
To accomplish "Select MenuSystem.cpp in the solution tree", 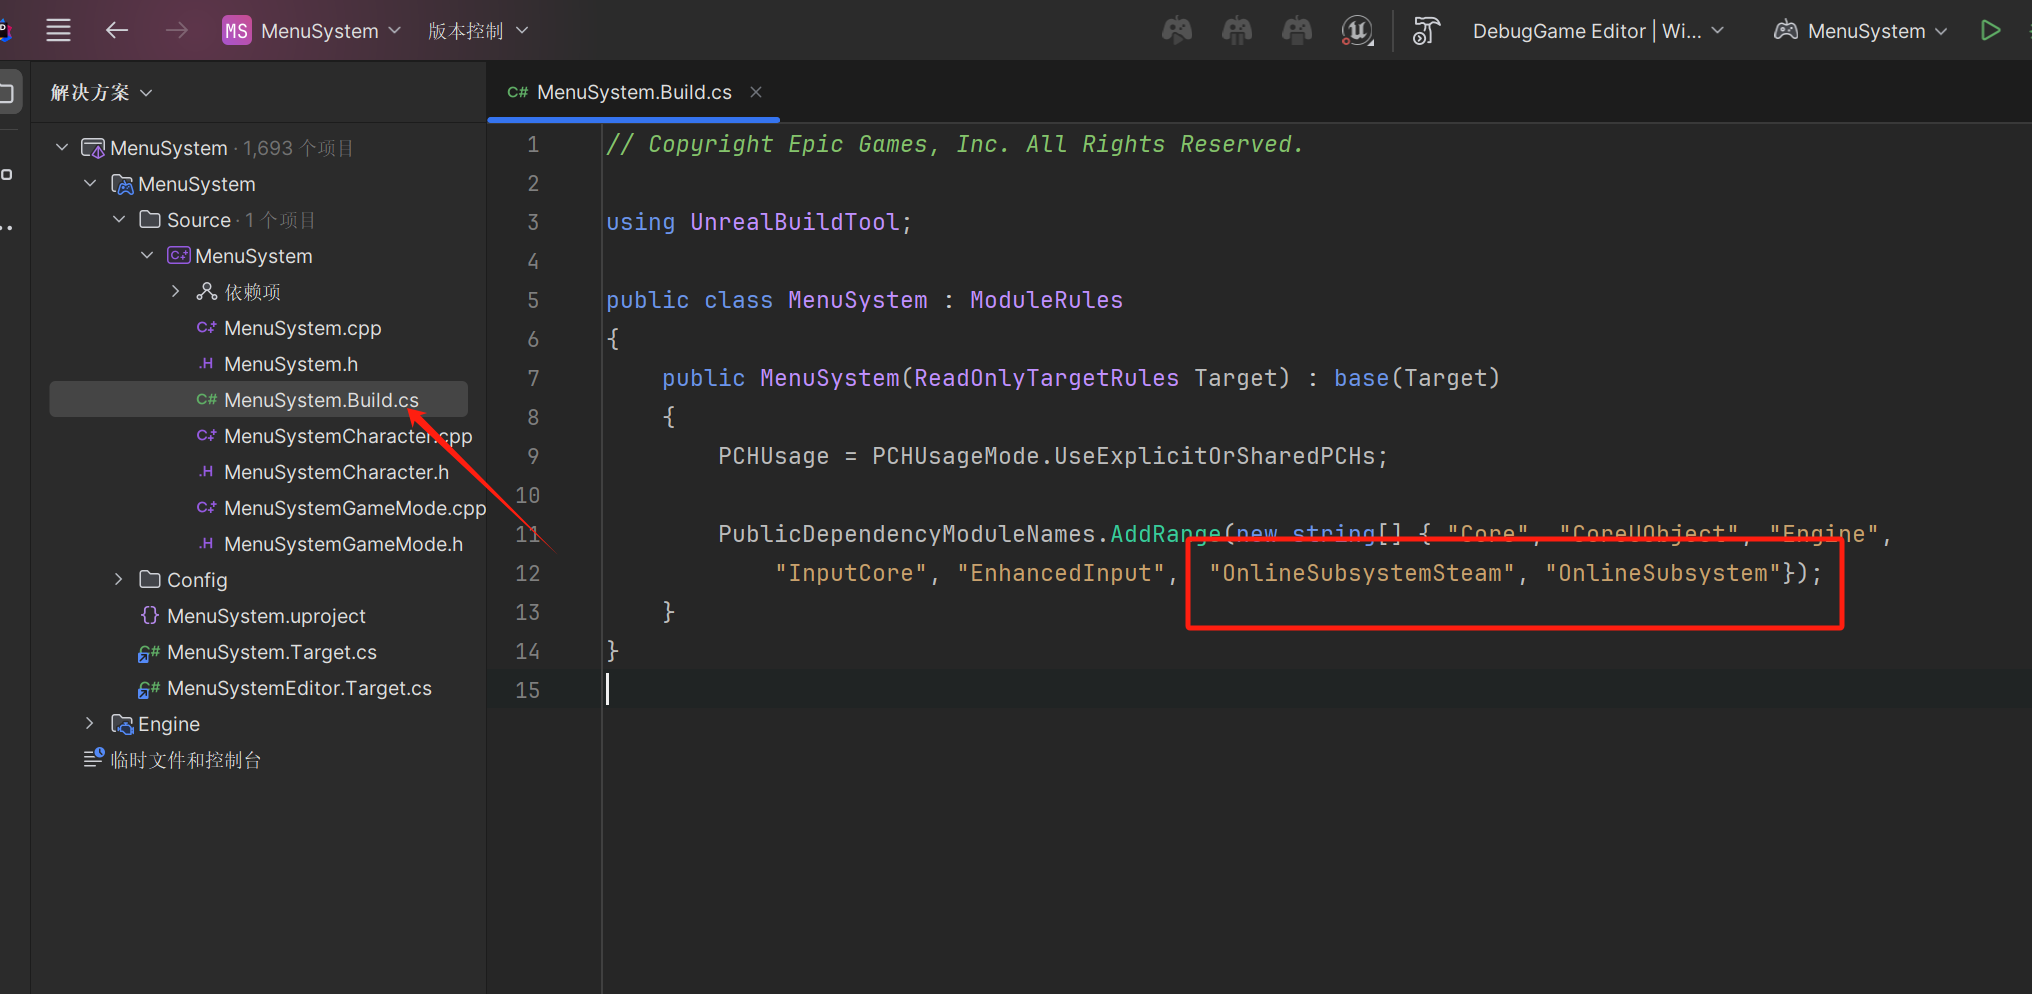I will coord(303,328).
